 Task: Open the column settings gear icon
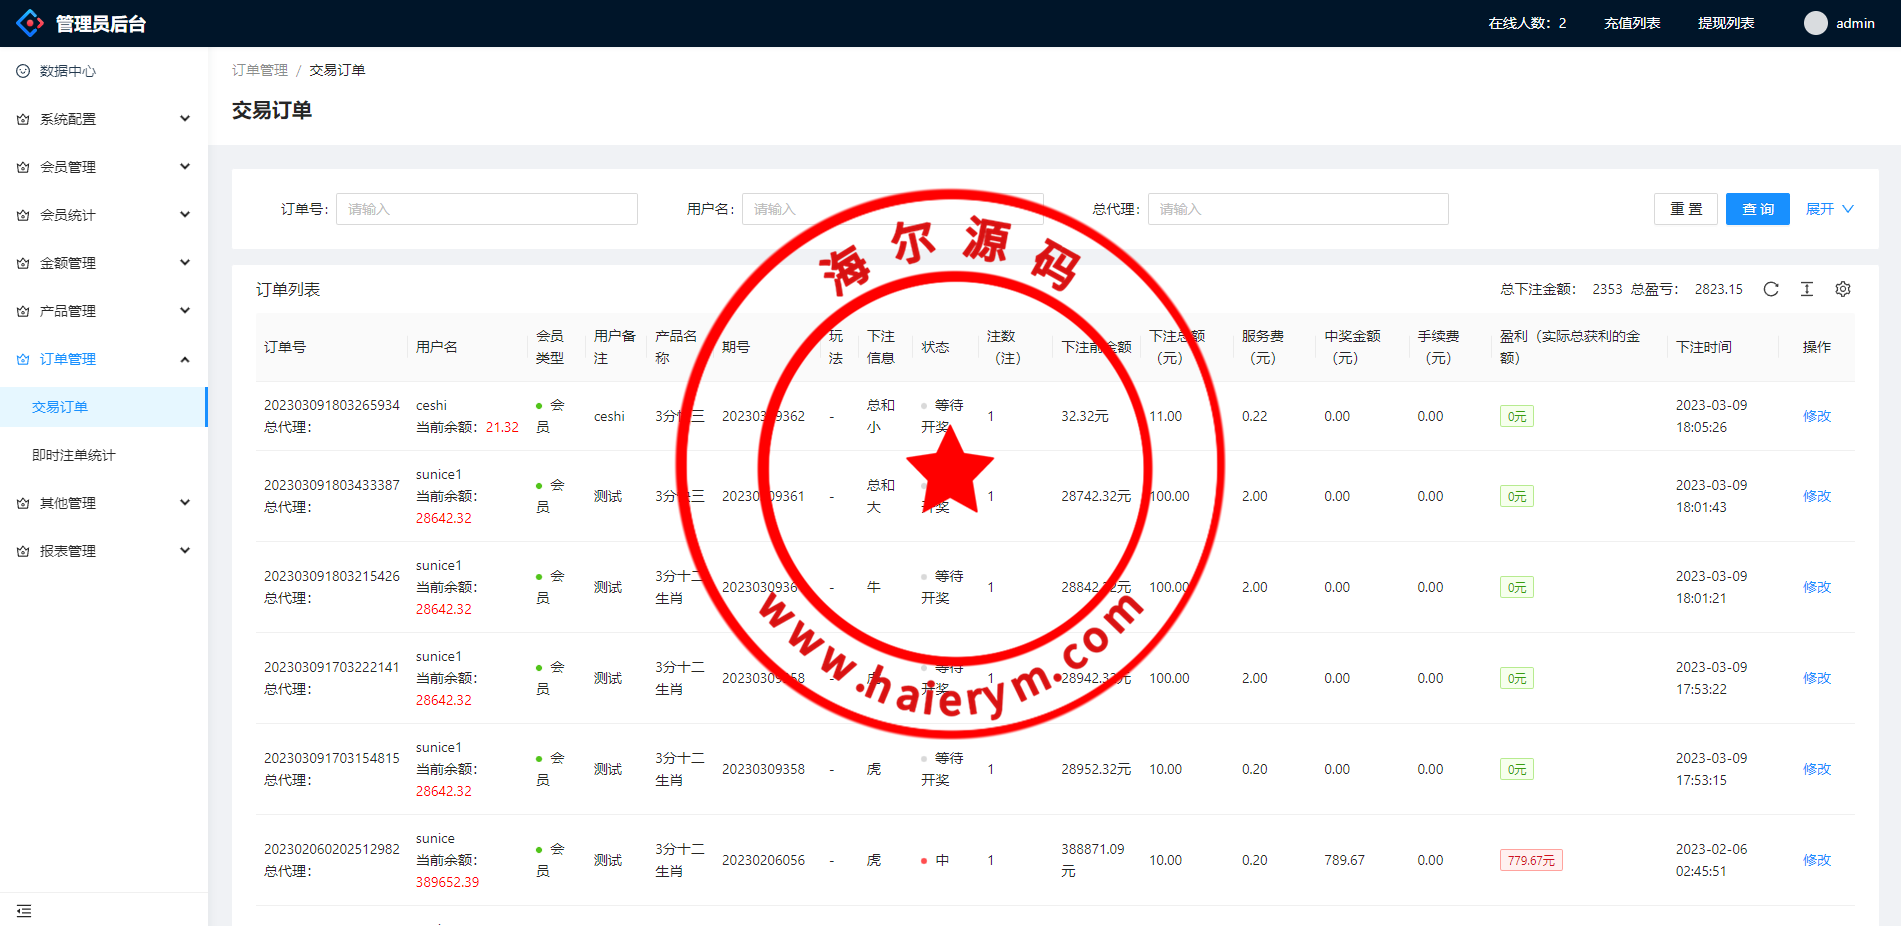[x=1843, y=289]
